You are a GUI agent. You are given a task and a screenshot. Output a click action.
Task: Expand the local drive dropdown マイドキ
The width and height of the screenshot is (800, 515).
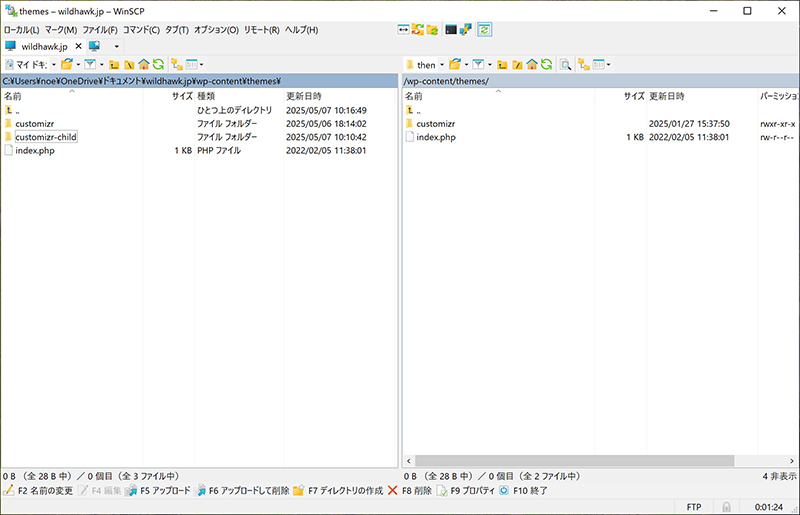click(x=53, y=65)
